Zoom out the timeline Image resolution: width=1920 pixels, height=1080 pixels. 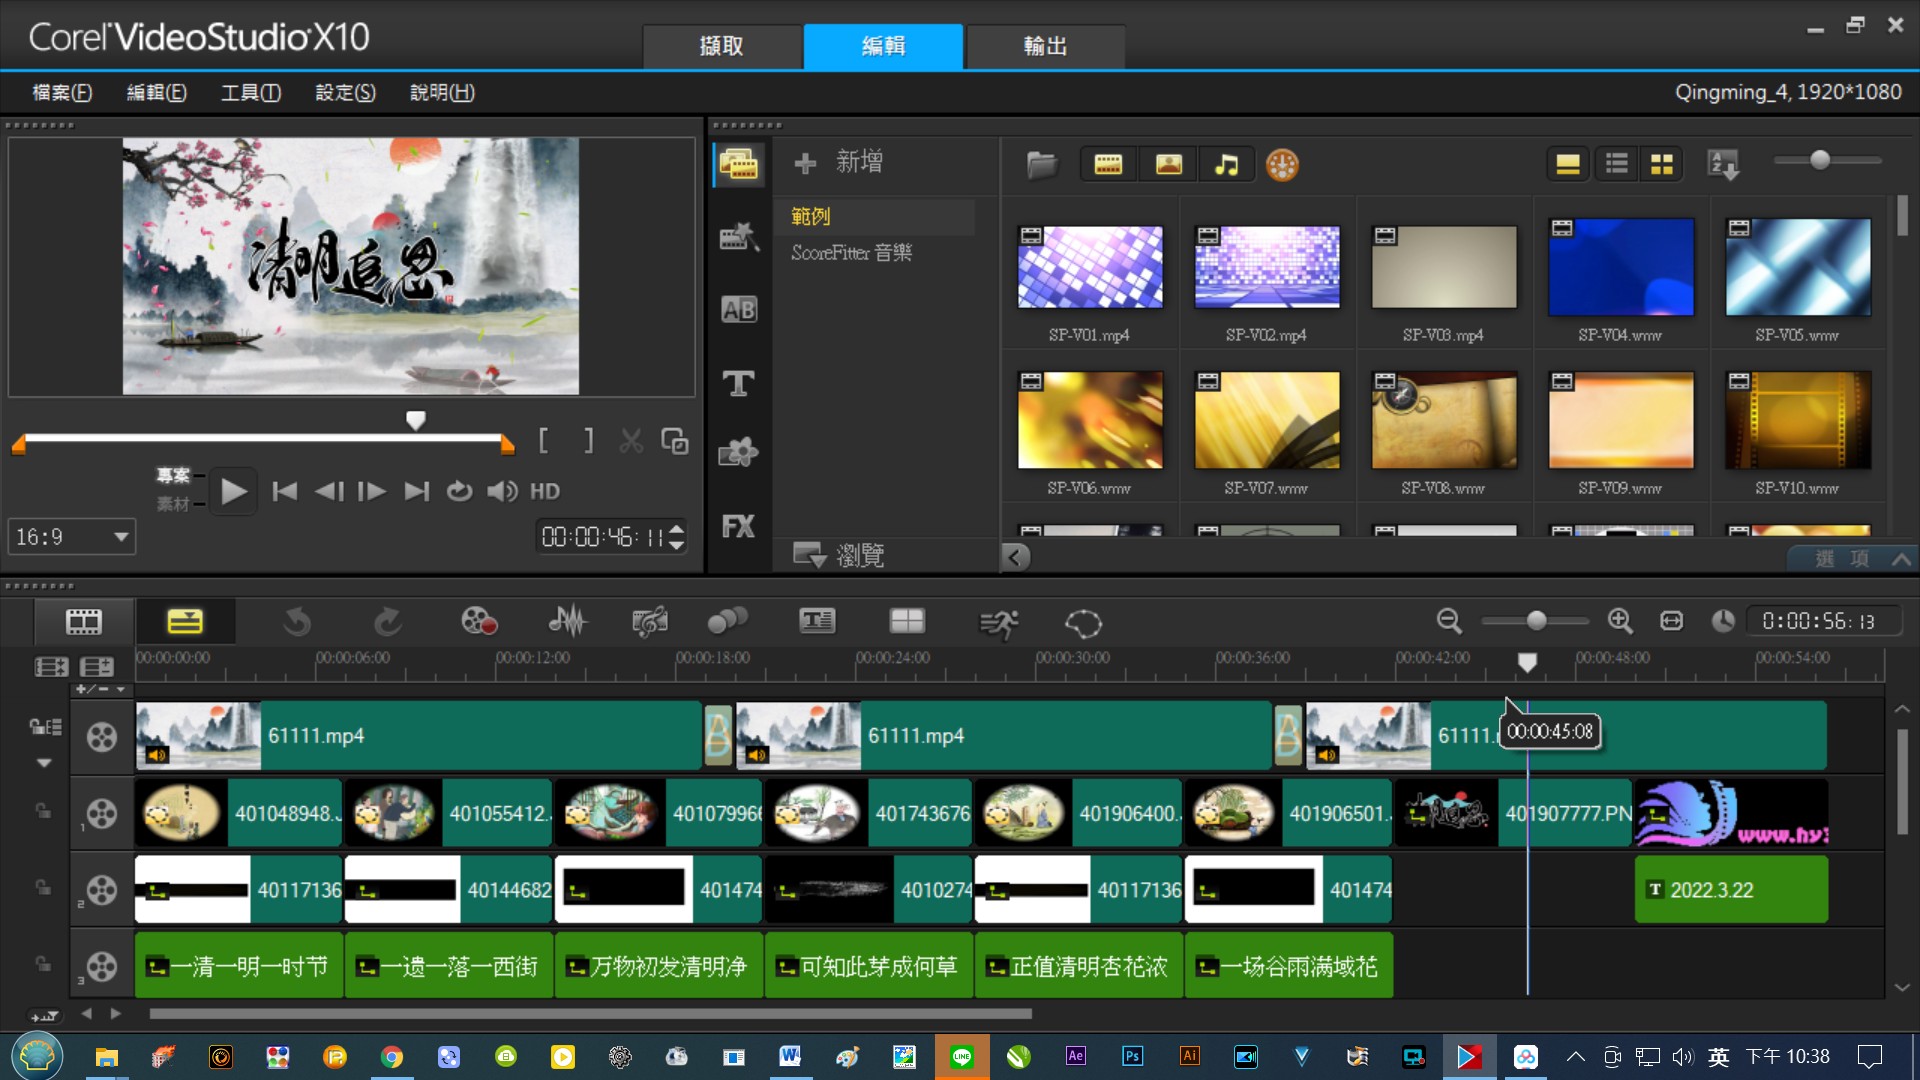coord(1449,621)
